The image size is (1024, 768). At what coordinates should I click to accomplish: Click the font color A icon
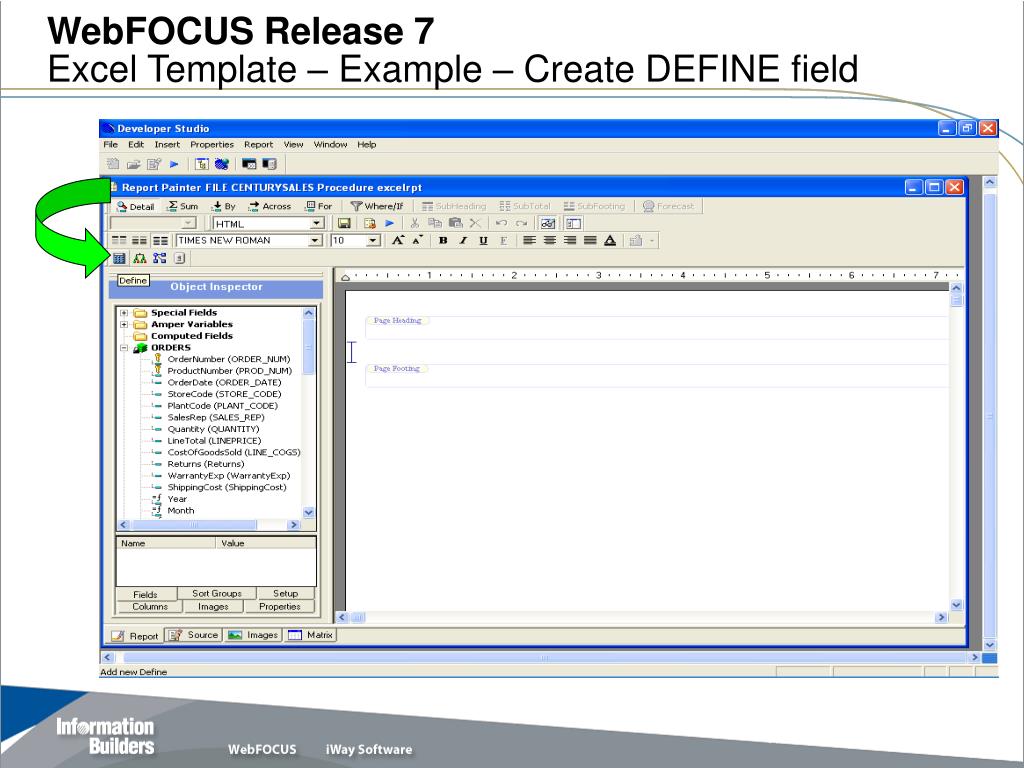click(610, 240)
